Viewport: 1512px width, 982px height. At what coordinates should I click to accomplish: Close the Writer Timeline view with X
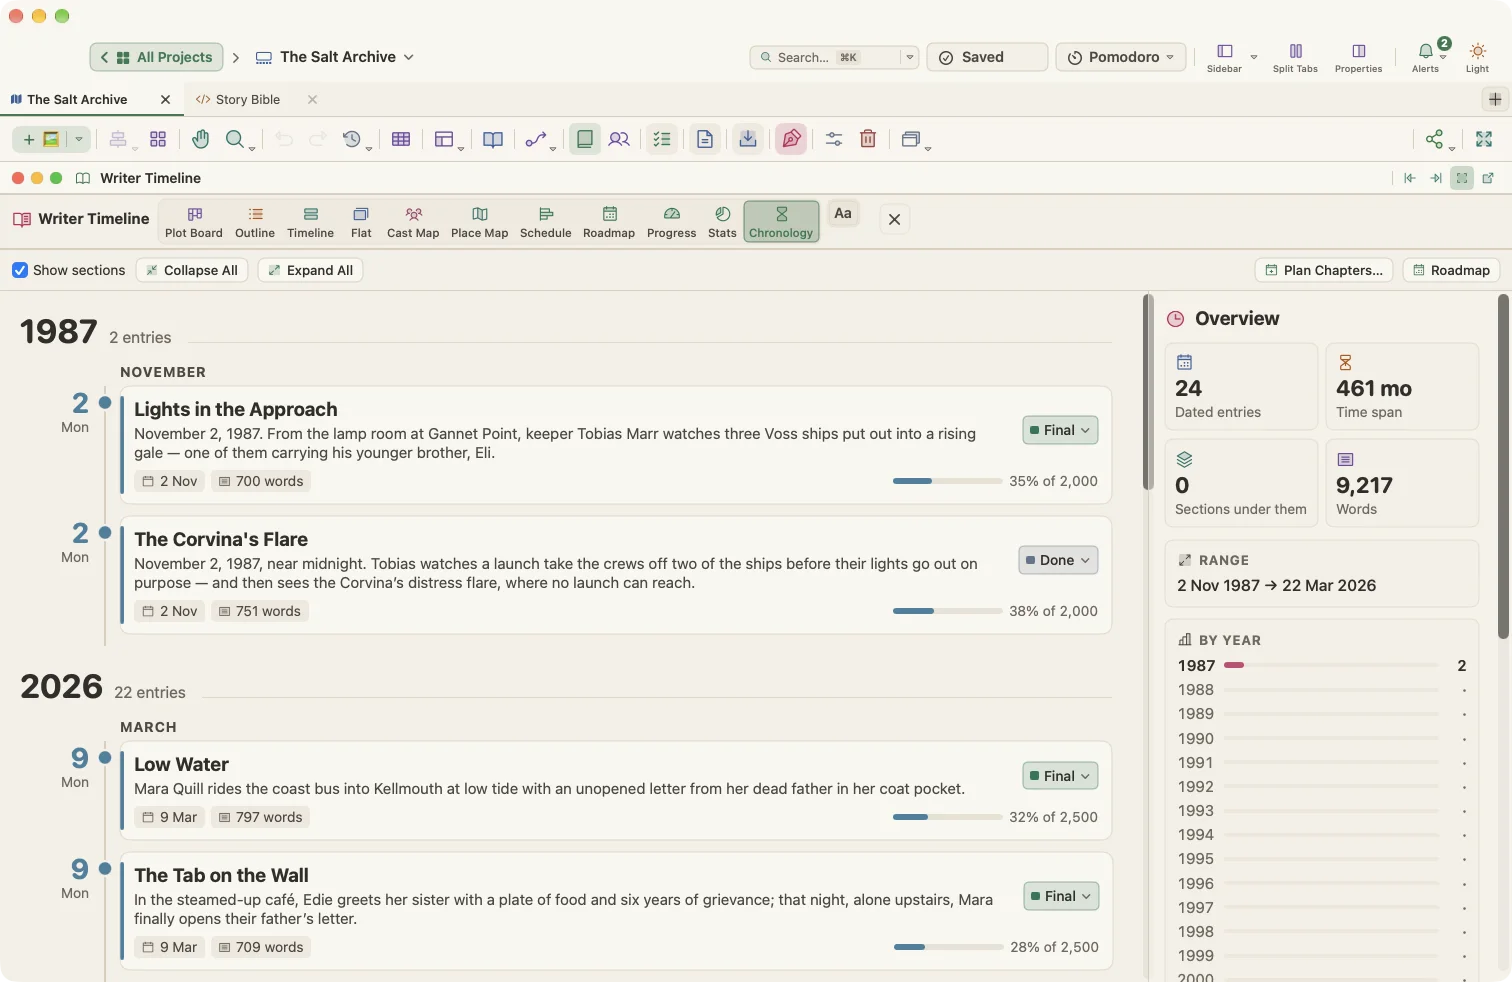click(x=895, y=220)
